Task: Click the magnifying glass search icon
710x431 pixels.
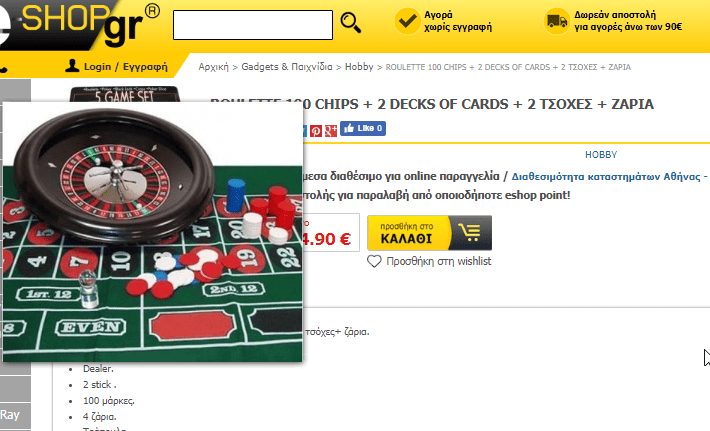Action: click(350, 23)
